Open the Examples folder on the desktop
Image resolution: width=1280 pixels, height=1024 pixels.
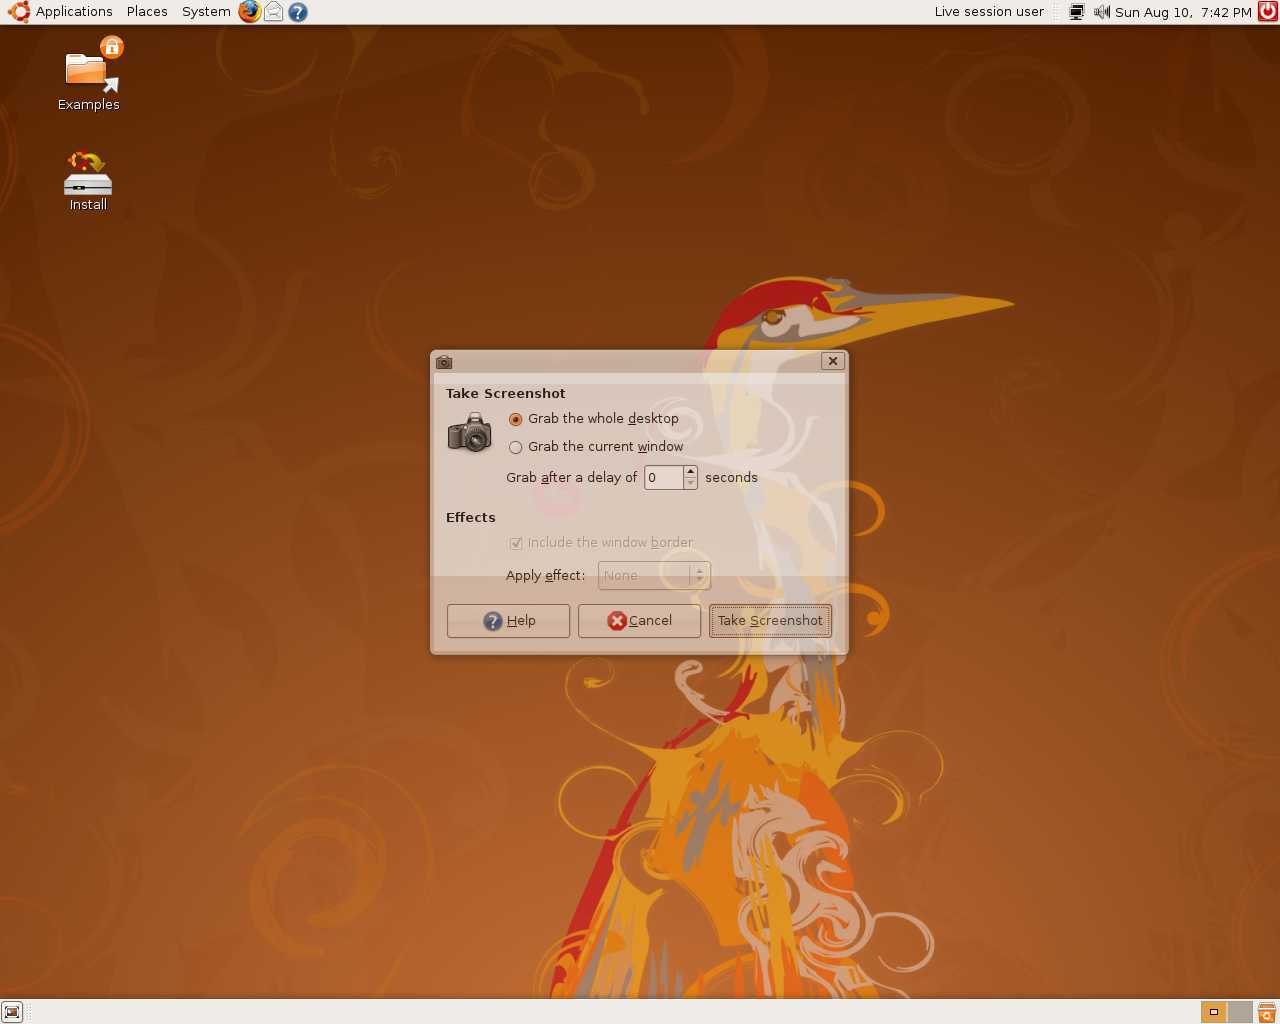tap(88, 70)
